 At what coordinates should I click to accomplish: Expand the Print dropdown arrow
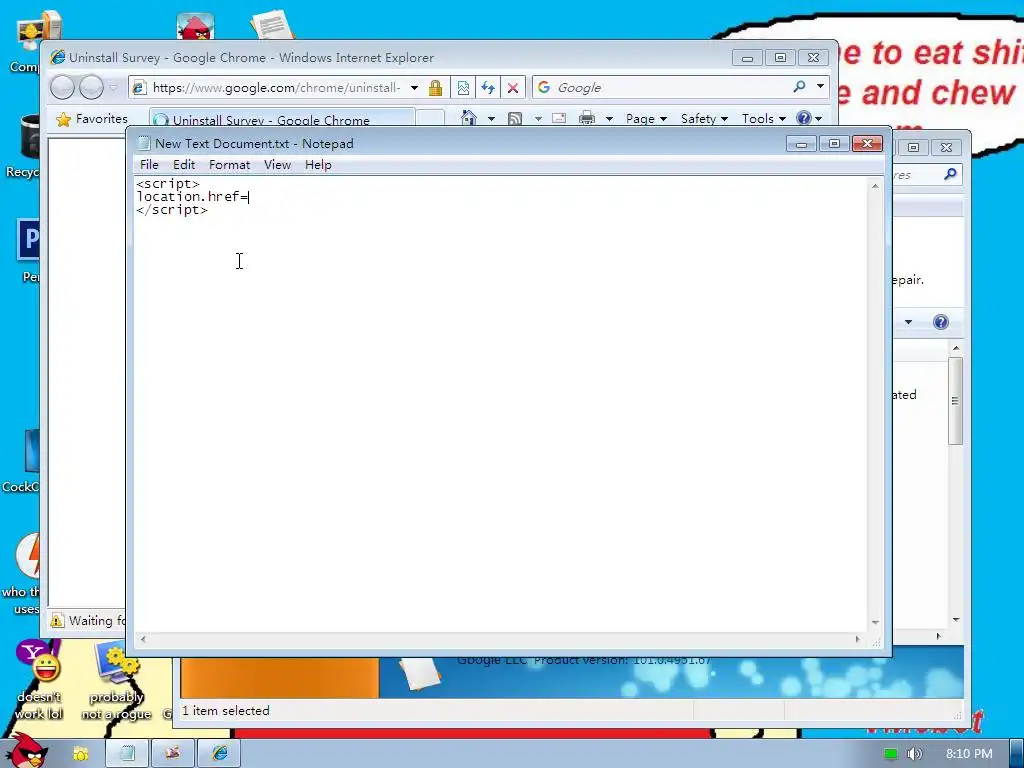[609, 119]
